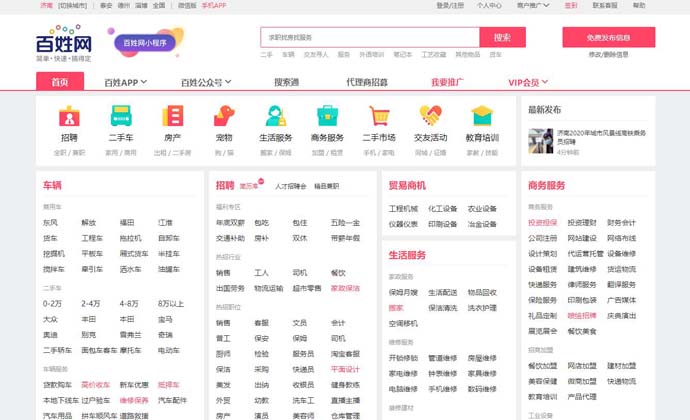690x420 pixels.
Task: Click the 百姓网 logo
Action: pos(64,43)
